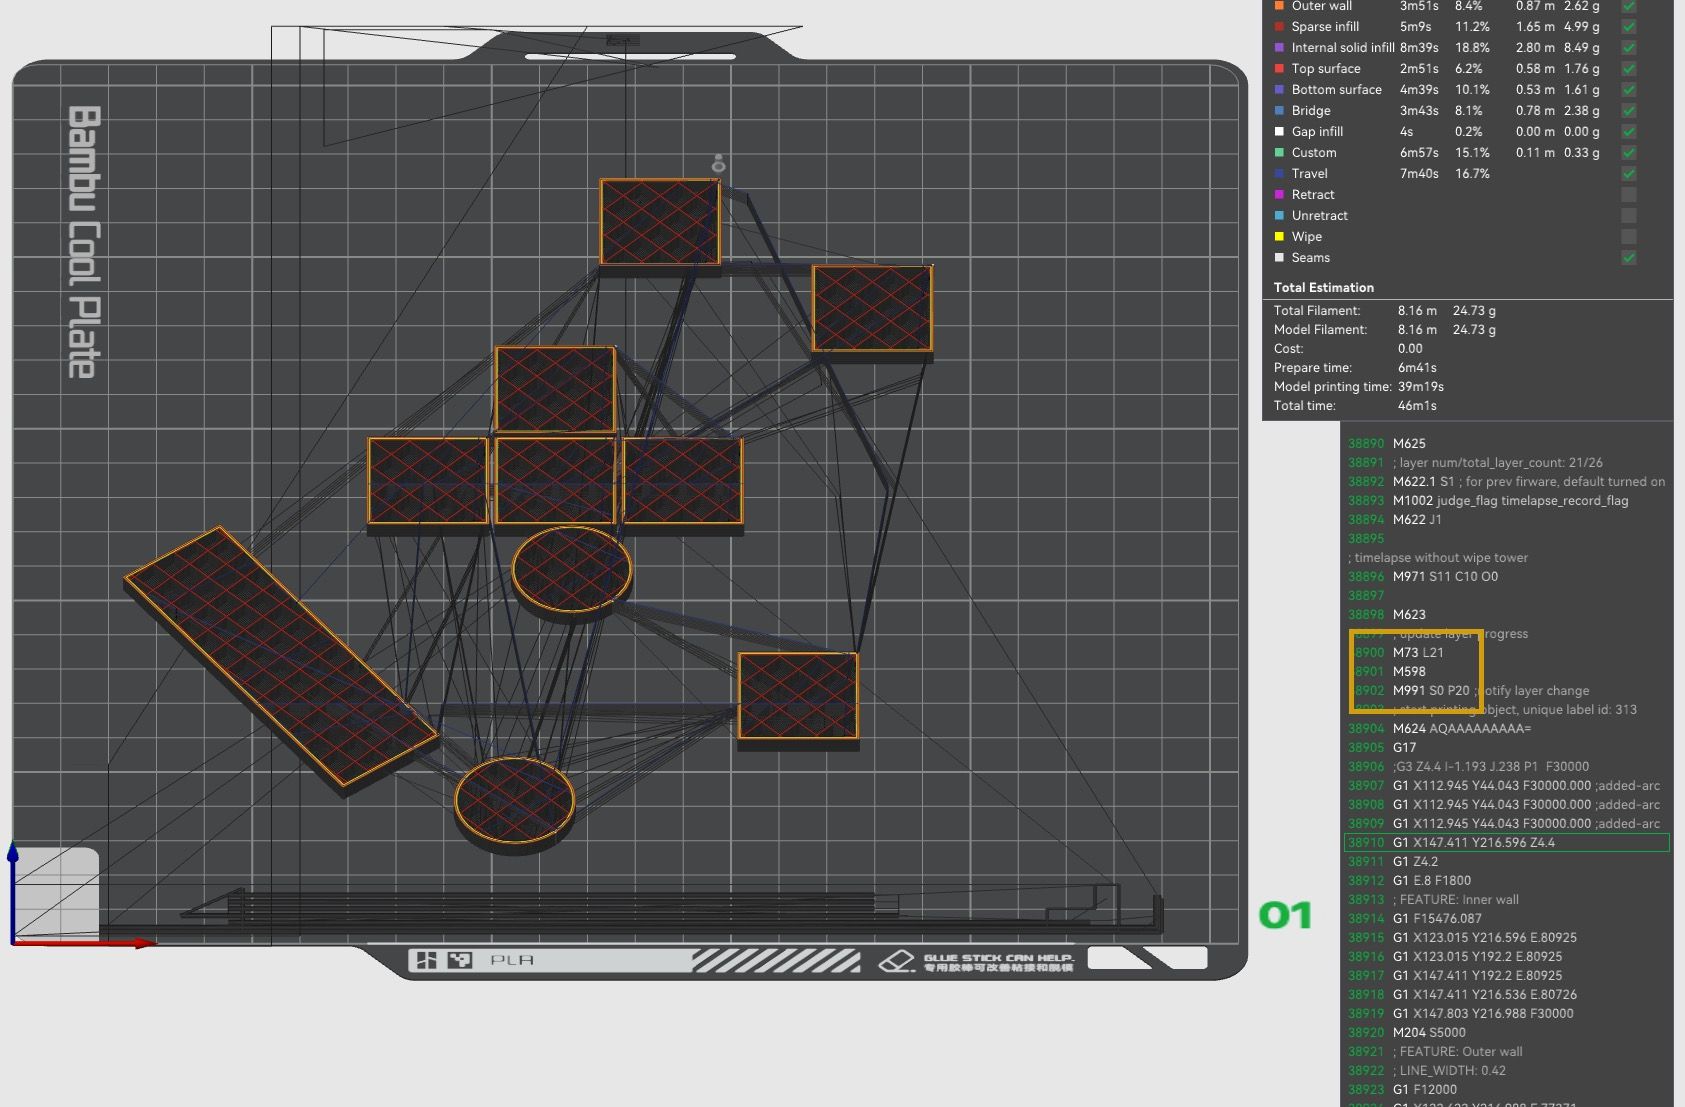Click the Unretract color swatch
The image size is (1685, 1107).
[1279, 216]
